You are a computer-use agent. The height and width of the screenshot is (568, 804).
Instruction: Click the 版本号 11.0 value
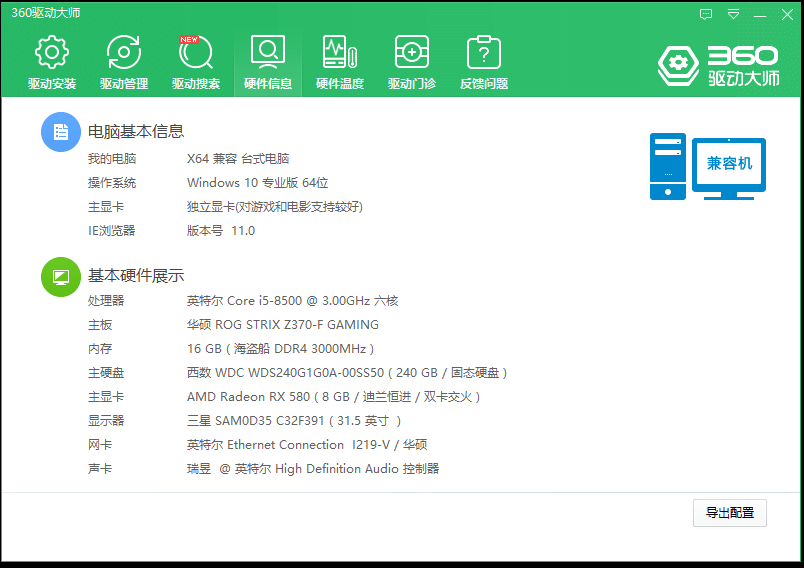221,231
